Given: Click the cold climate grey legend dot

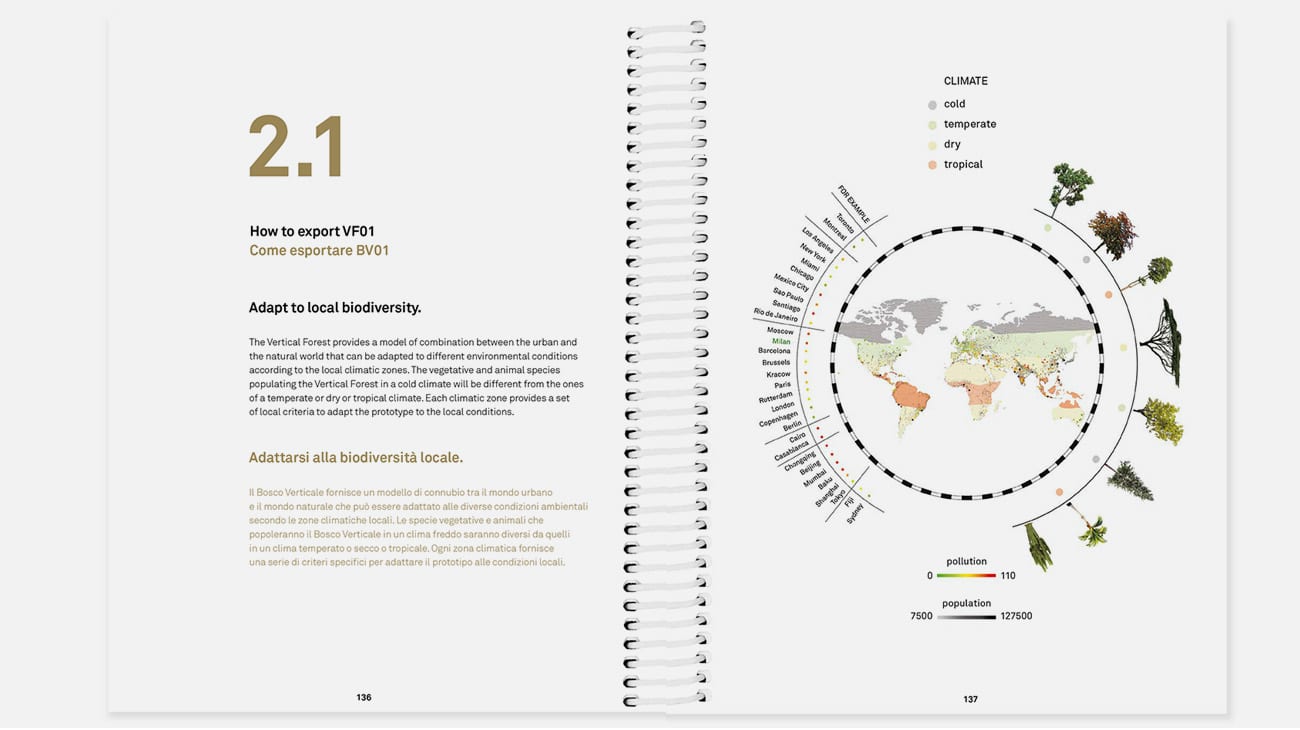Looking at the screenshot, I should (933, 104).
